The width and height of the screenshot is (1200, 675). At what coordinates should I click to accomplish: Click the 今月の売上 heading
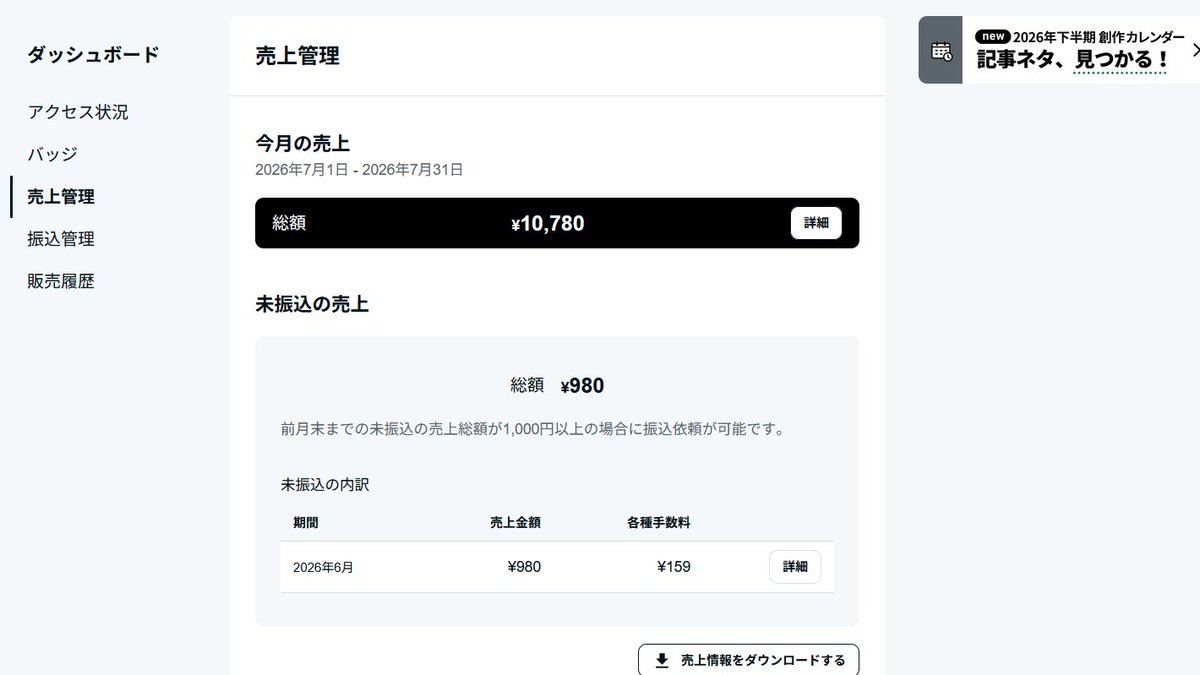point(303,143)
